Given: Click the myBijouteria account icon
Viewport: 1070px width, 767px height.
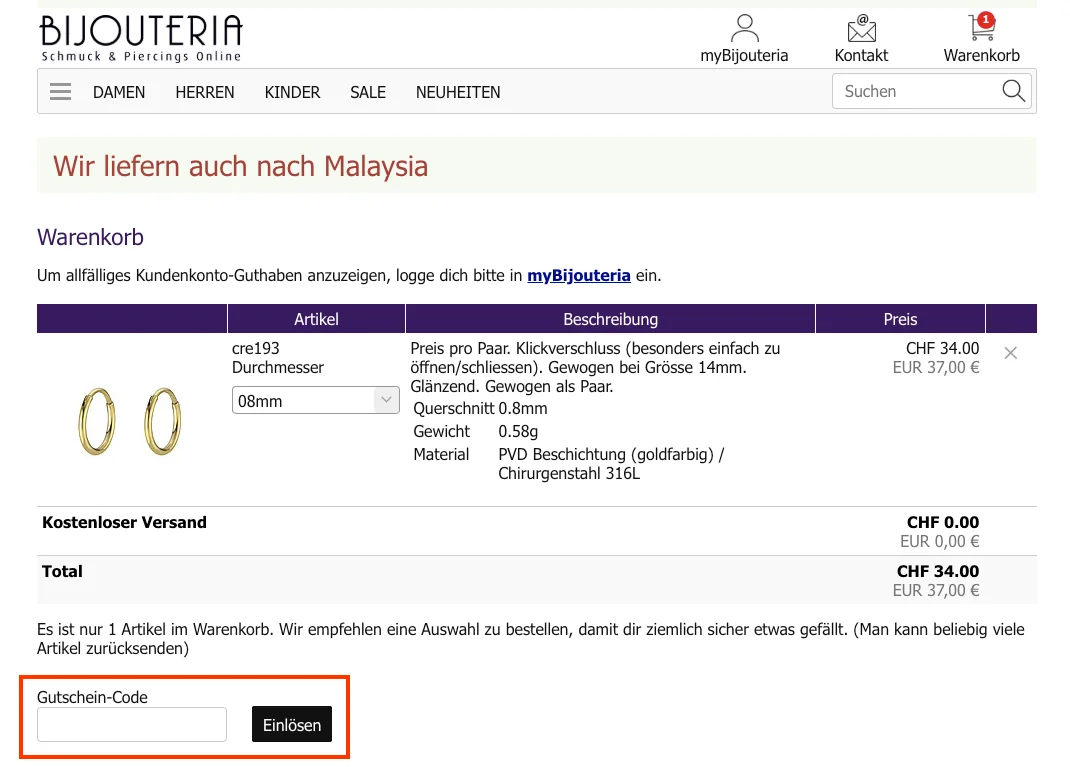Looking at the screenshot, I should [744, 29].
